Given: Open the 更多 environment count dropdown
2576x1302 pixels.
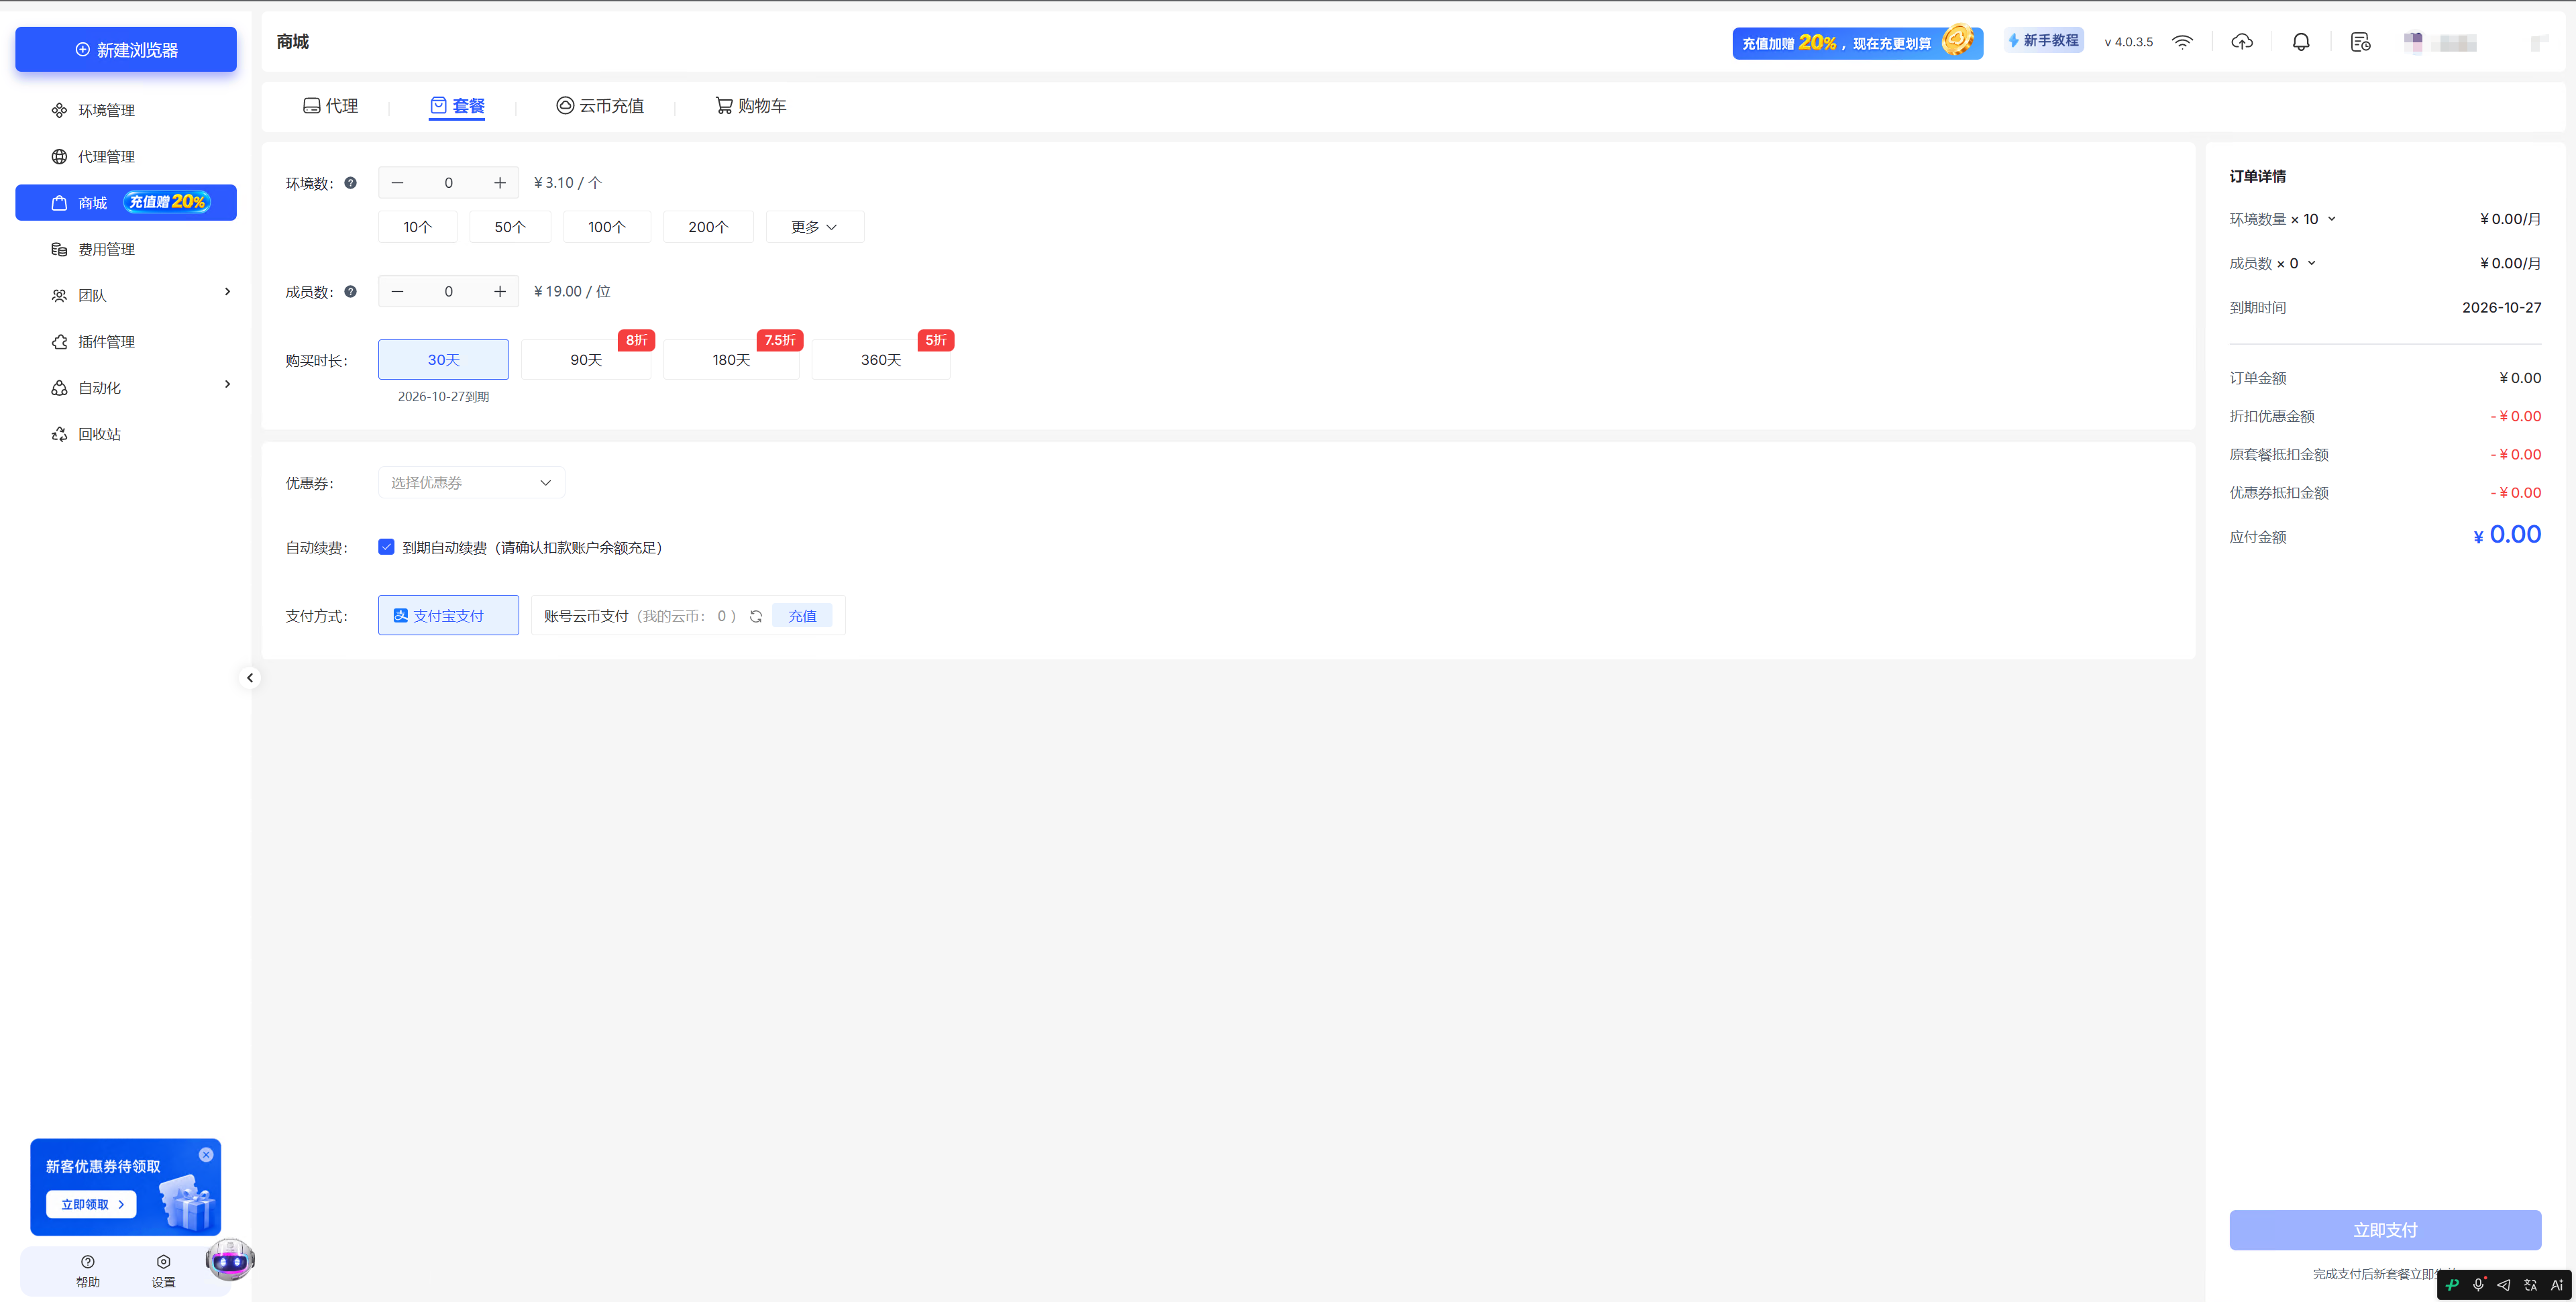Looking at the screenshot, I should (x=815, y=227).
